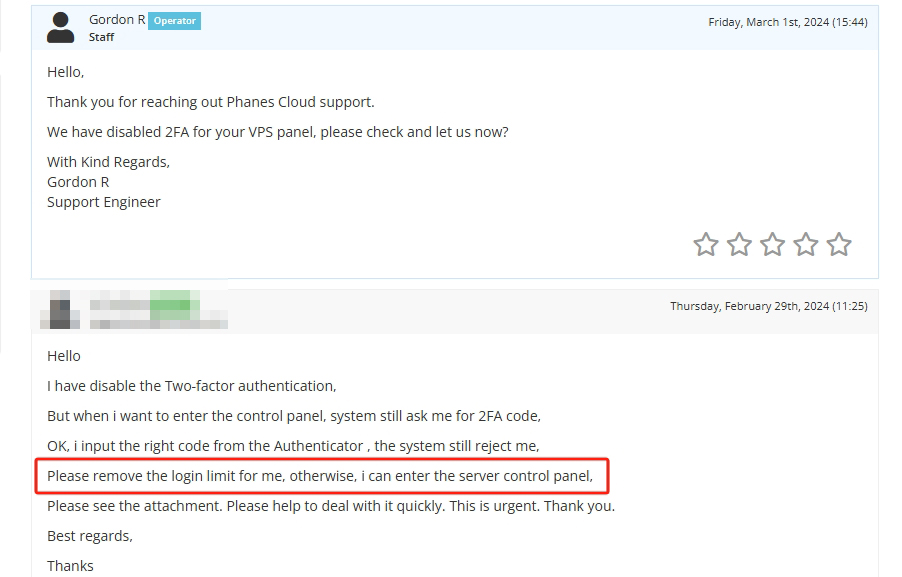Screen dimensions: 902x577
Task: Rate the reply five stars
Action: pyautogui.click(x=839, y=244)
